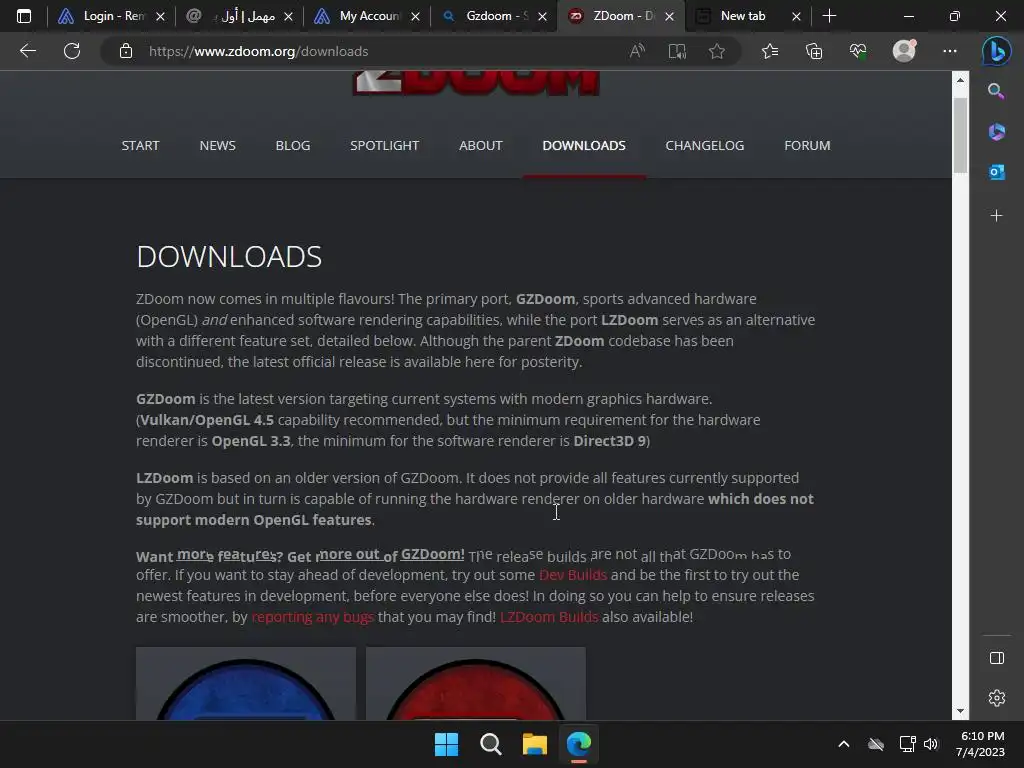This screenshot has height=768, width=1024.
Task: Show hidden system tray icons
Action: pyautogui.click(x=844, y=744)
